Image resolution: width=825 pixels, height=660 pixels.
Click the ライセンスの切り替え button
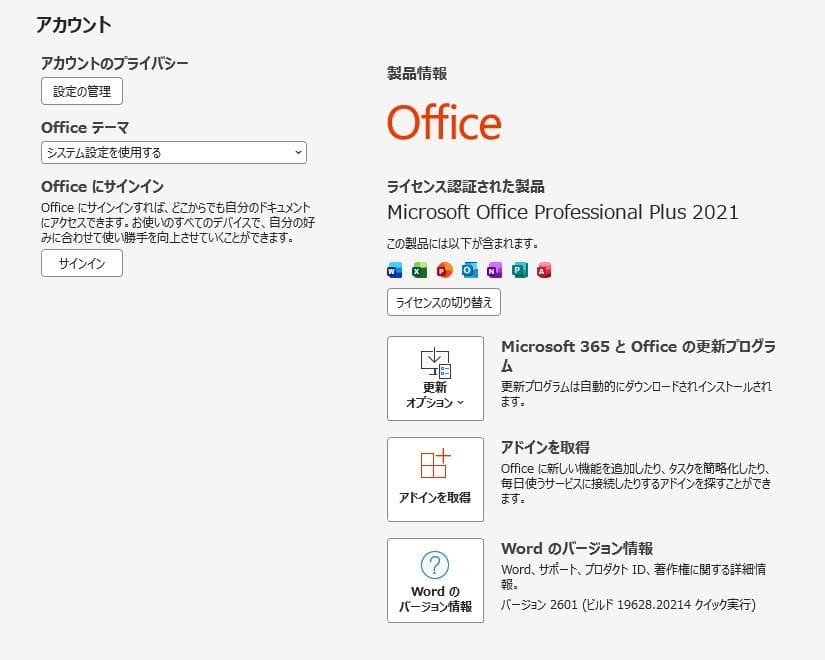tap(444, 302)
